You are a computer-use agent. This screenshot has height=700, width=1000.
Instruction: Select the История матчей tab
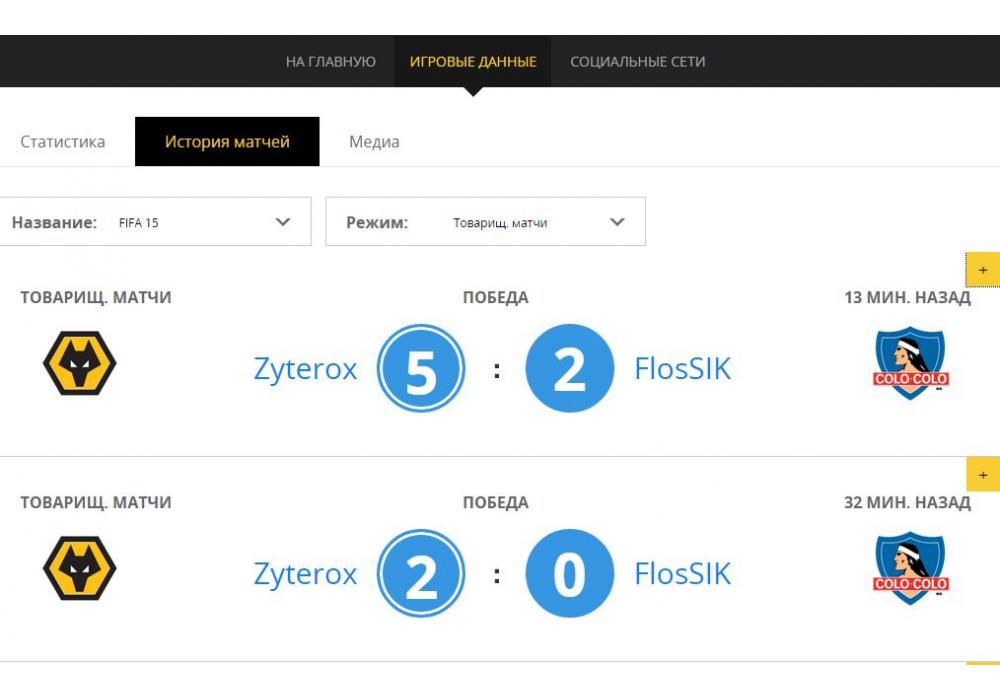[227, 142]
